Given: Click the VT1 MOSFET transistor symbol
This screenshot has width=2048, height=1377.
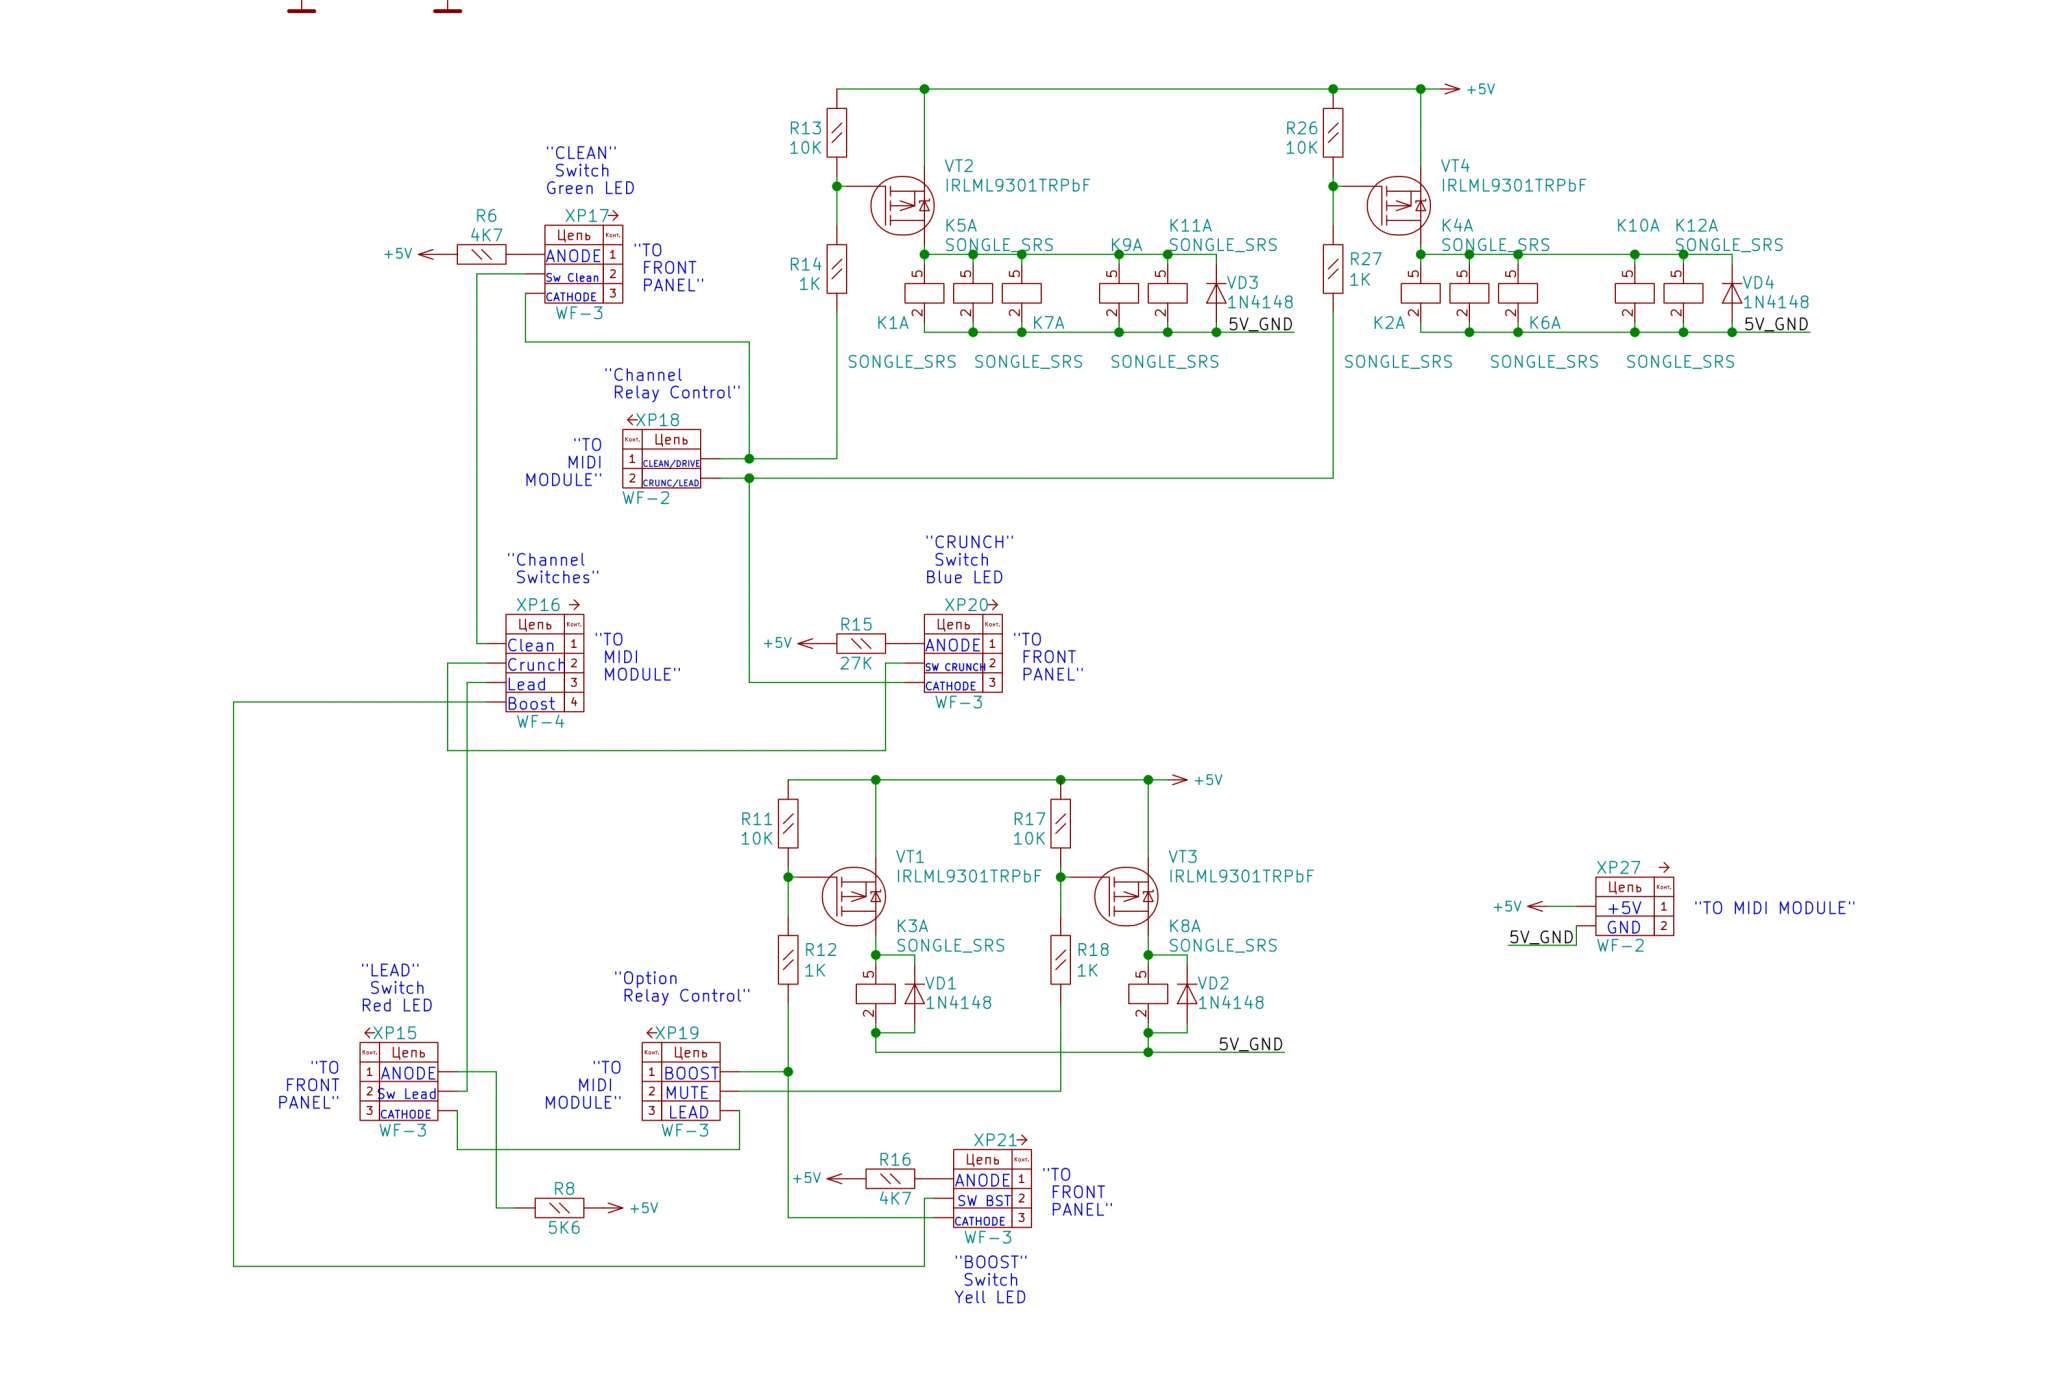Looking at the screenshot, I should (853, 896).
